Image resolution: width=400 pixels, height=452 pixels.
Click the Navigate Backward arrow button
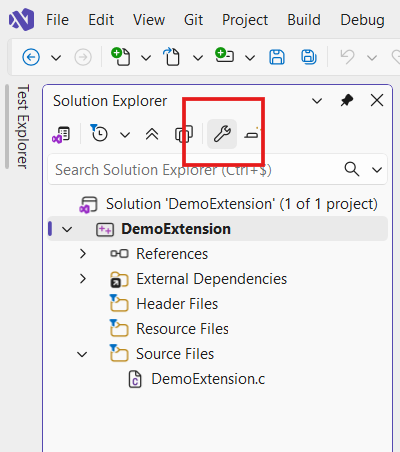pos(31,57)
